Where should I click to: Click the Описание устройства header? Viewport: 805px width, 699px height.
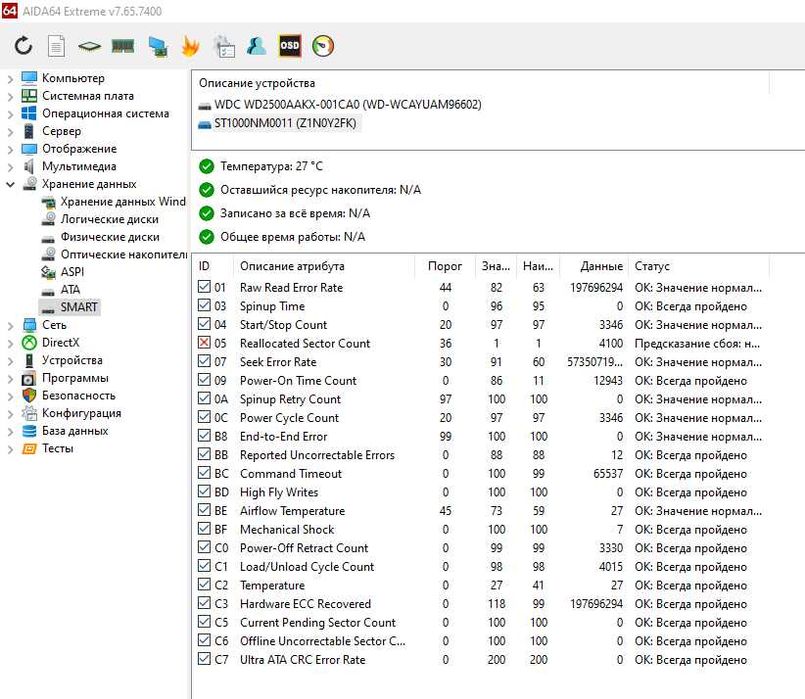(257, 83)
